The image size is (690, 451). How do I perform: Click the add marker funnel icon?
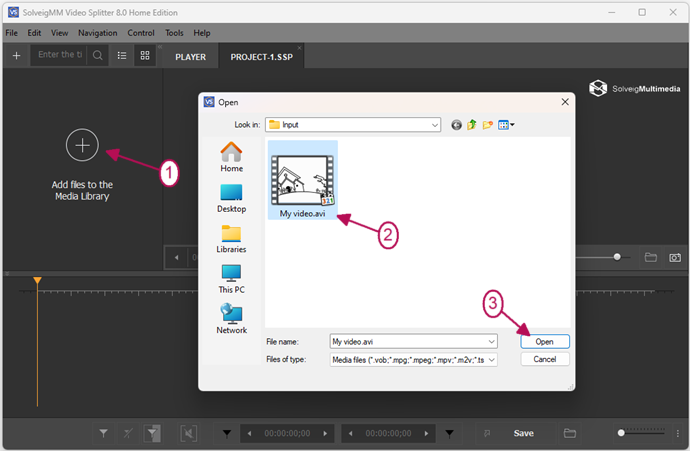[103, 433]
